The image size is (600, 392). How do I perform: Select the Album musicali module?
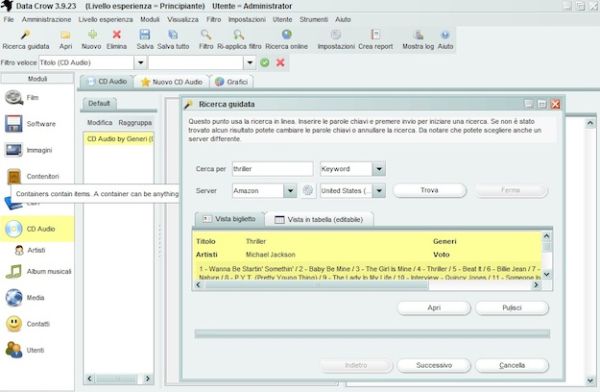(x=38, y=271)
